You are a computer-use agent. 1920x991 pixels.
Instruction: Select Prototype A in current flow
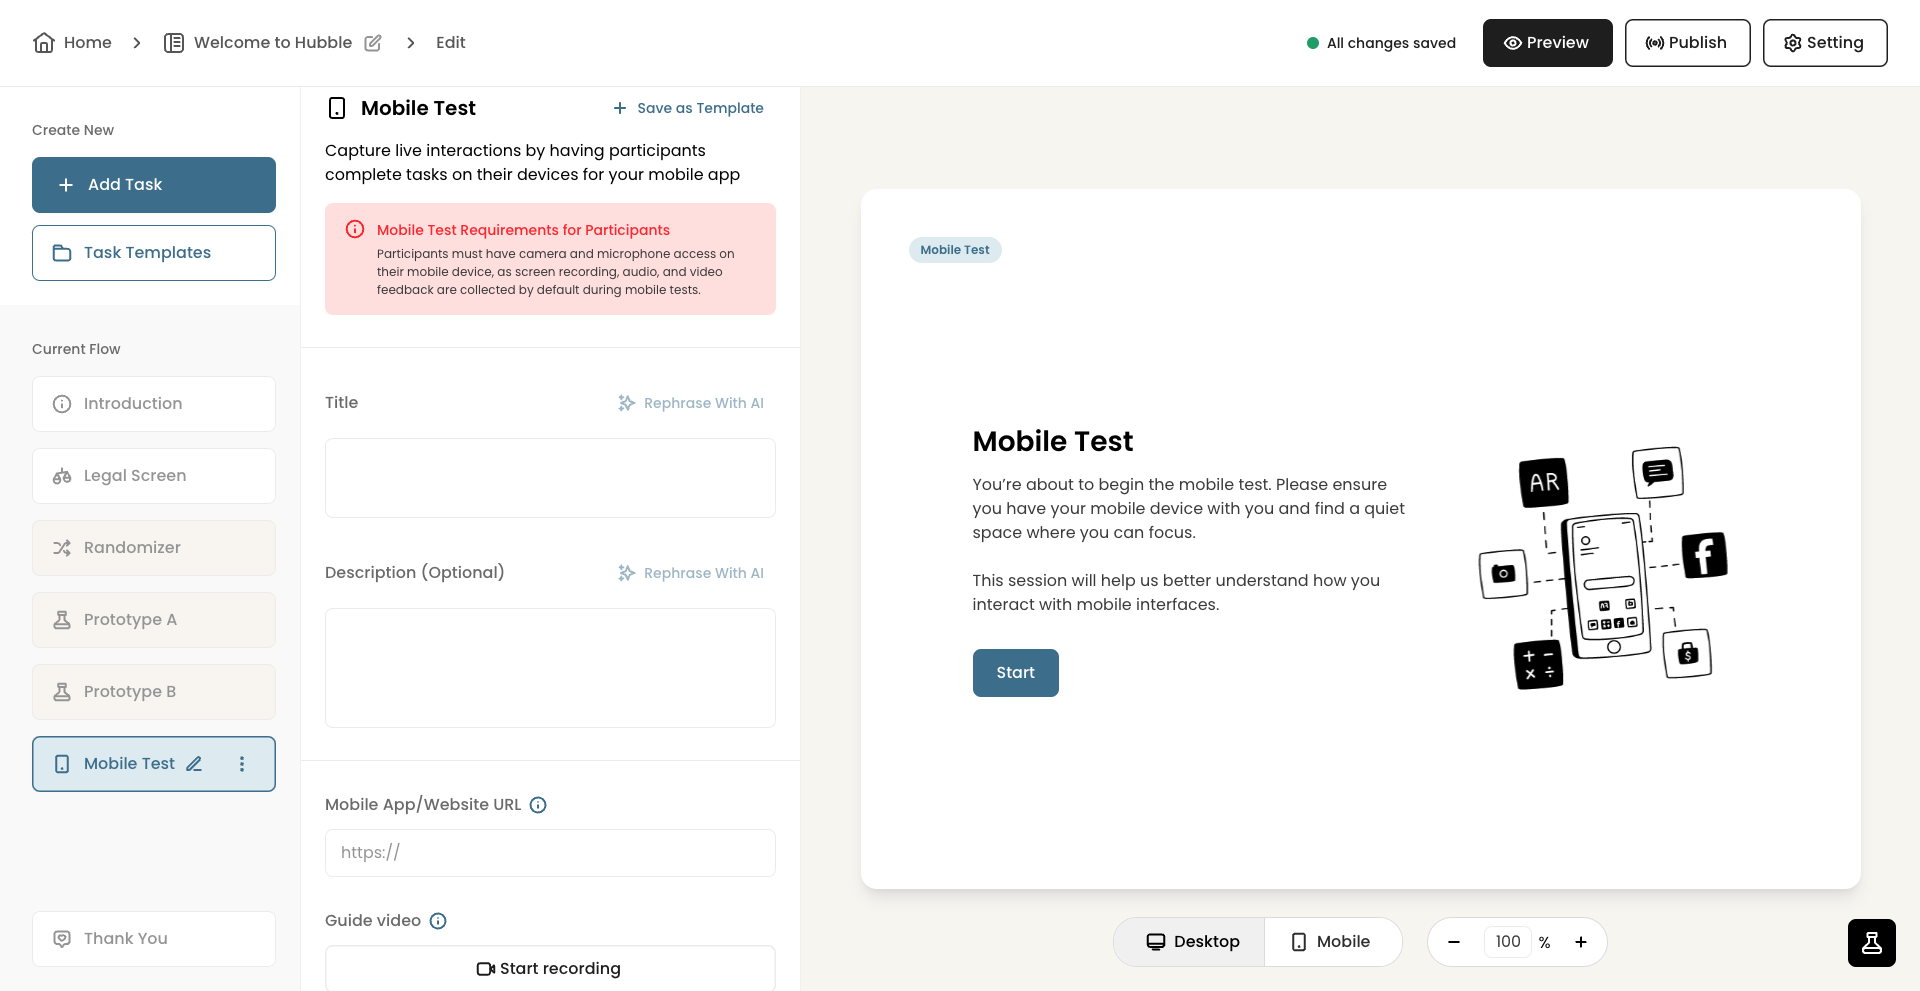tap(154, 620)
